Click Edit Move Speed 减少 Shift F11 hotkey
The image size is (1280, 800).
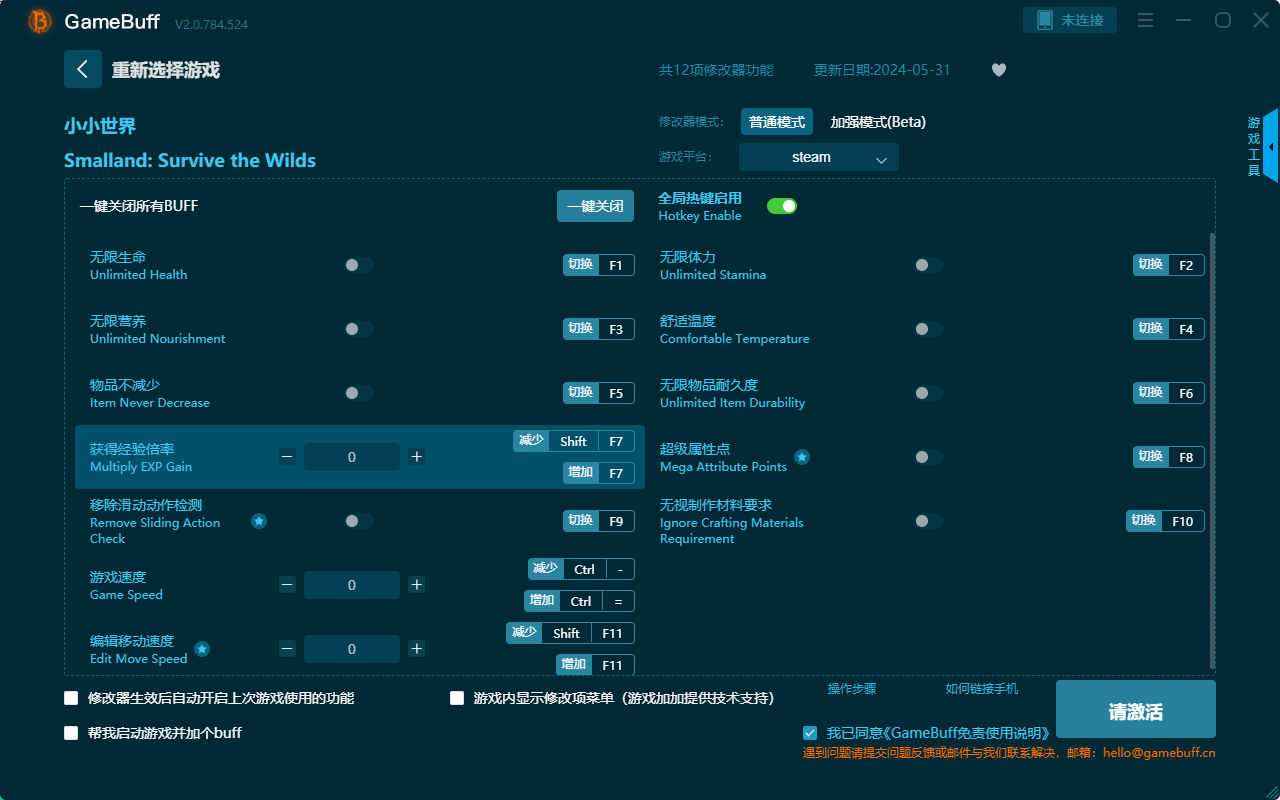point(571,633)
